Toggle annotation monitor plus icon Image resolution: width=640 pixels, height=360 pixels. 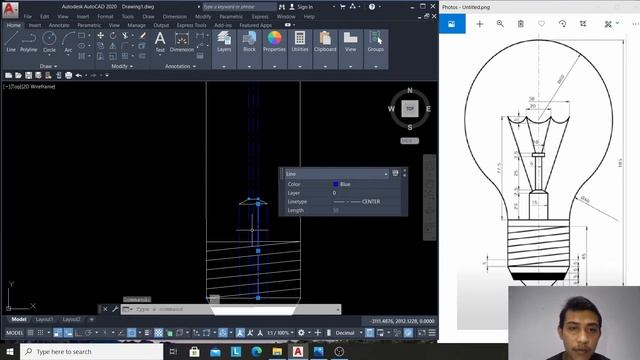click(x=318, y=333)
